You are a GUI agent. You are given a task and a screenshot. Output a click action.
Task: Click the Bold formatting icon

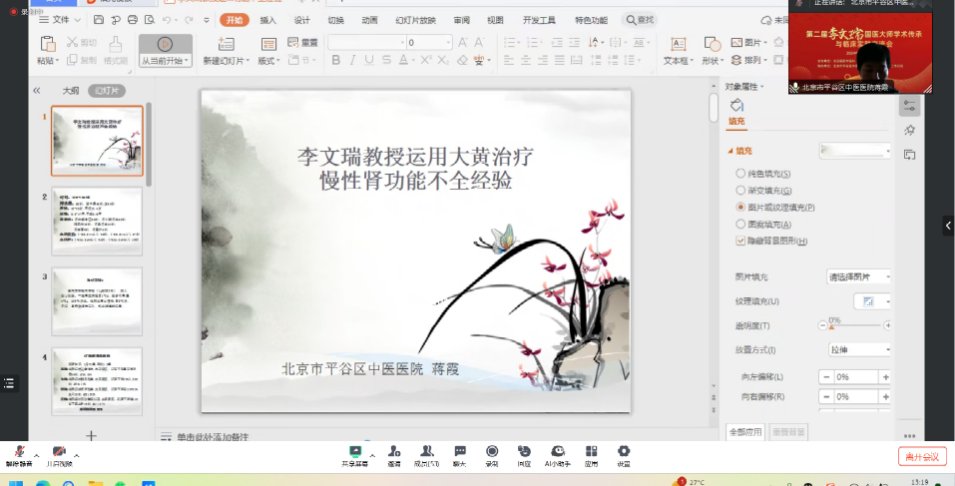point(336,60)
